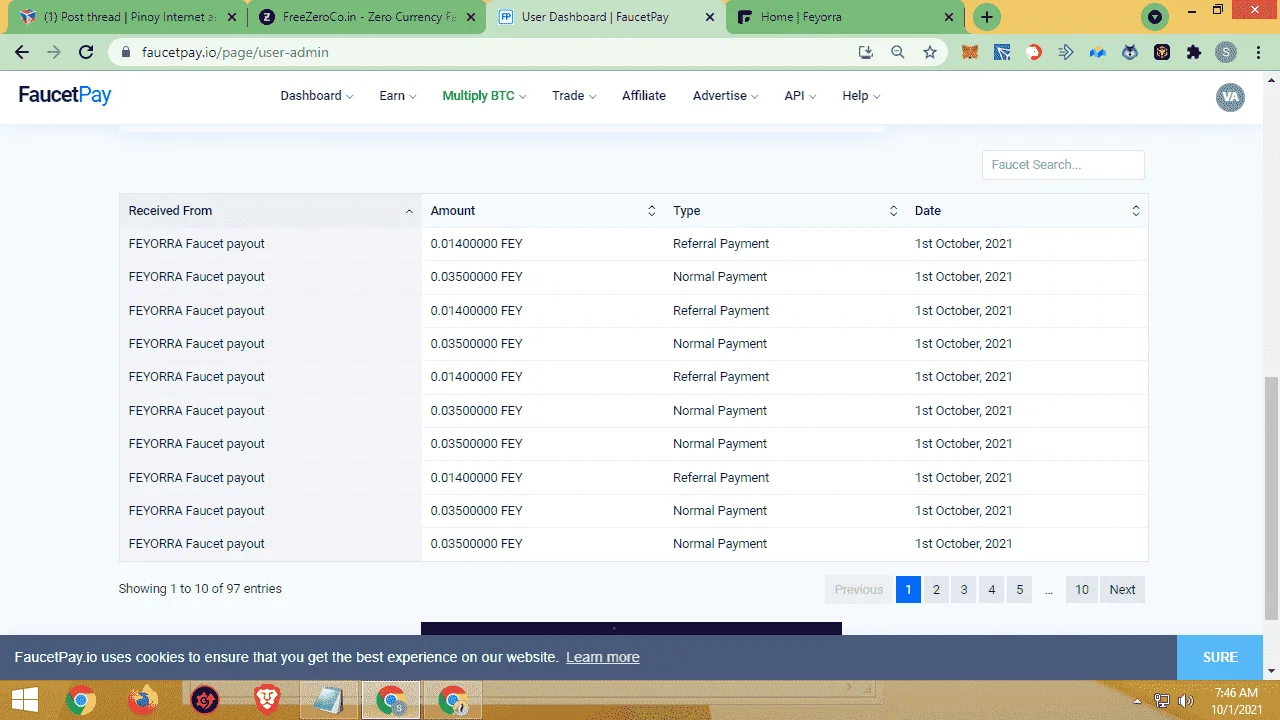The height and width of the screenshot is (720, 1280).
Task: Sort the table by Amount column
Action: [543, 211]
